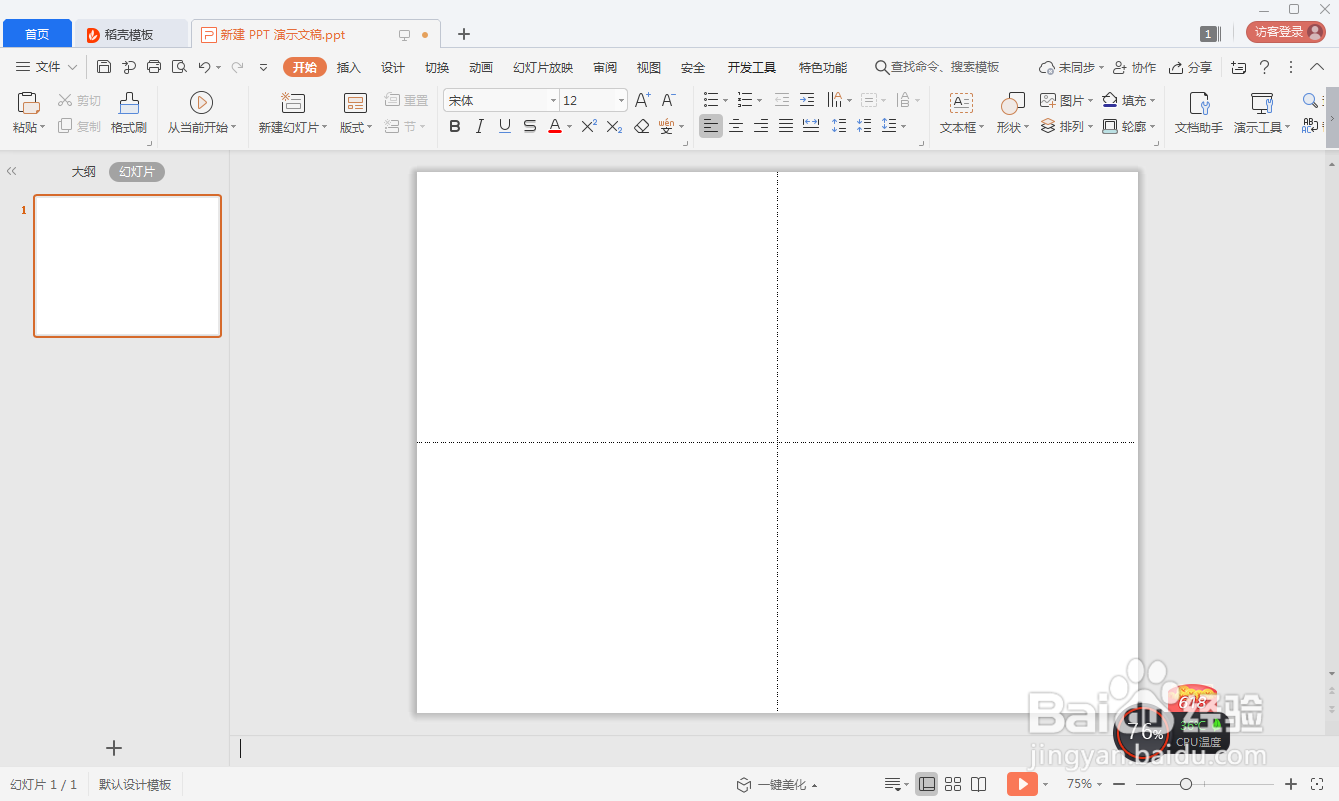The height and width of the screenshot is (801, 1339).
Task: Switch to reading view icon
Action: (979, 784)
